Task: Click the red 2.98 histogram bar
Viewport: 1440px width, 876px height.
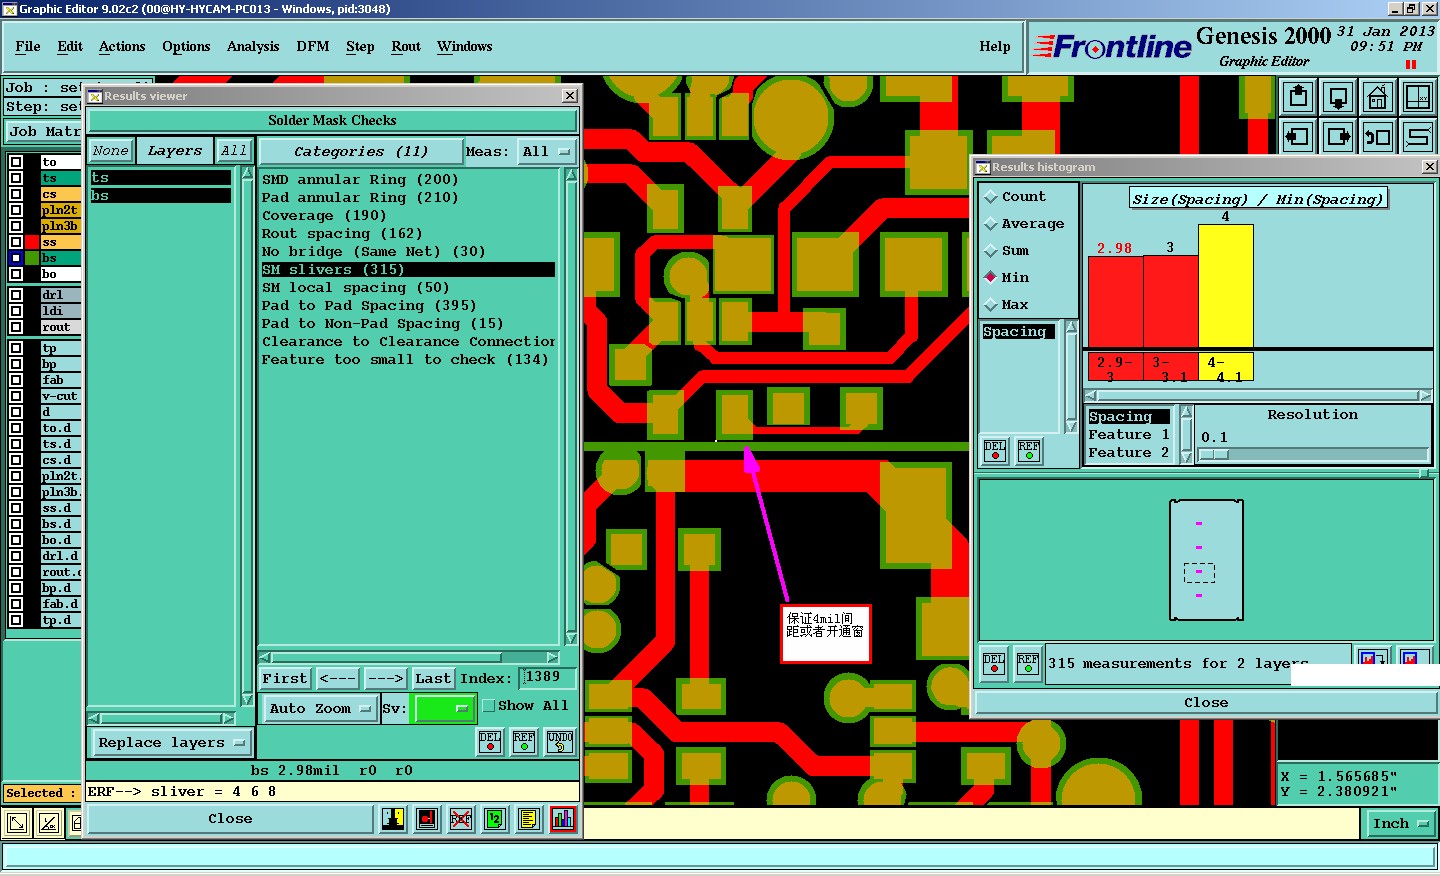Action: [1115, 302]
